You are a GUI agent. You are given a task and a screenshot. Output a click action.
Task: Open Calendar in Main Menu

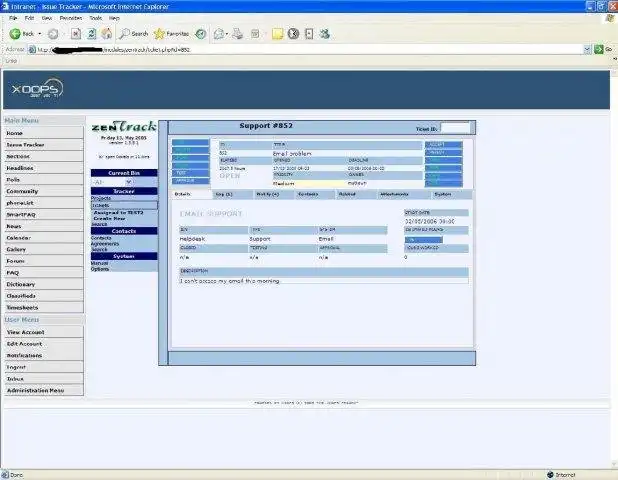point(44,238)
